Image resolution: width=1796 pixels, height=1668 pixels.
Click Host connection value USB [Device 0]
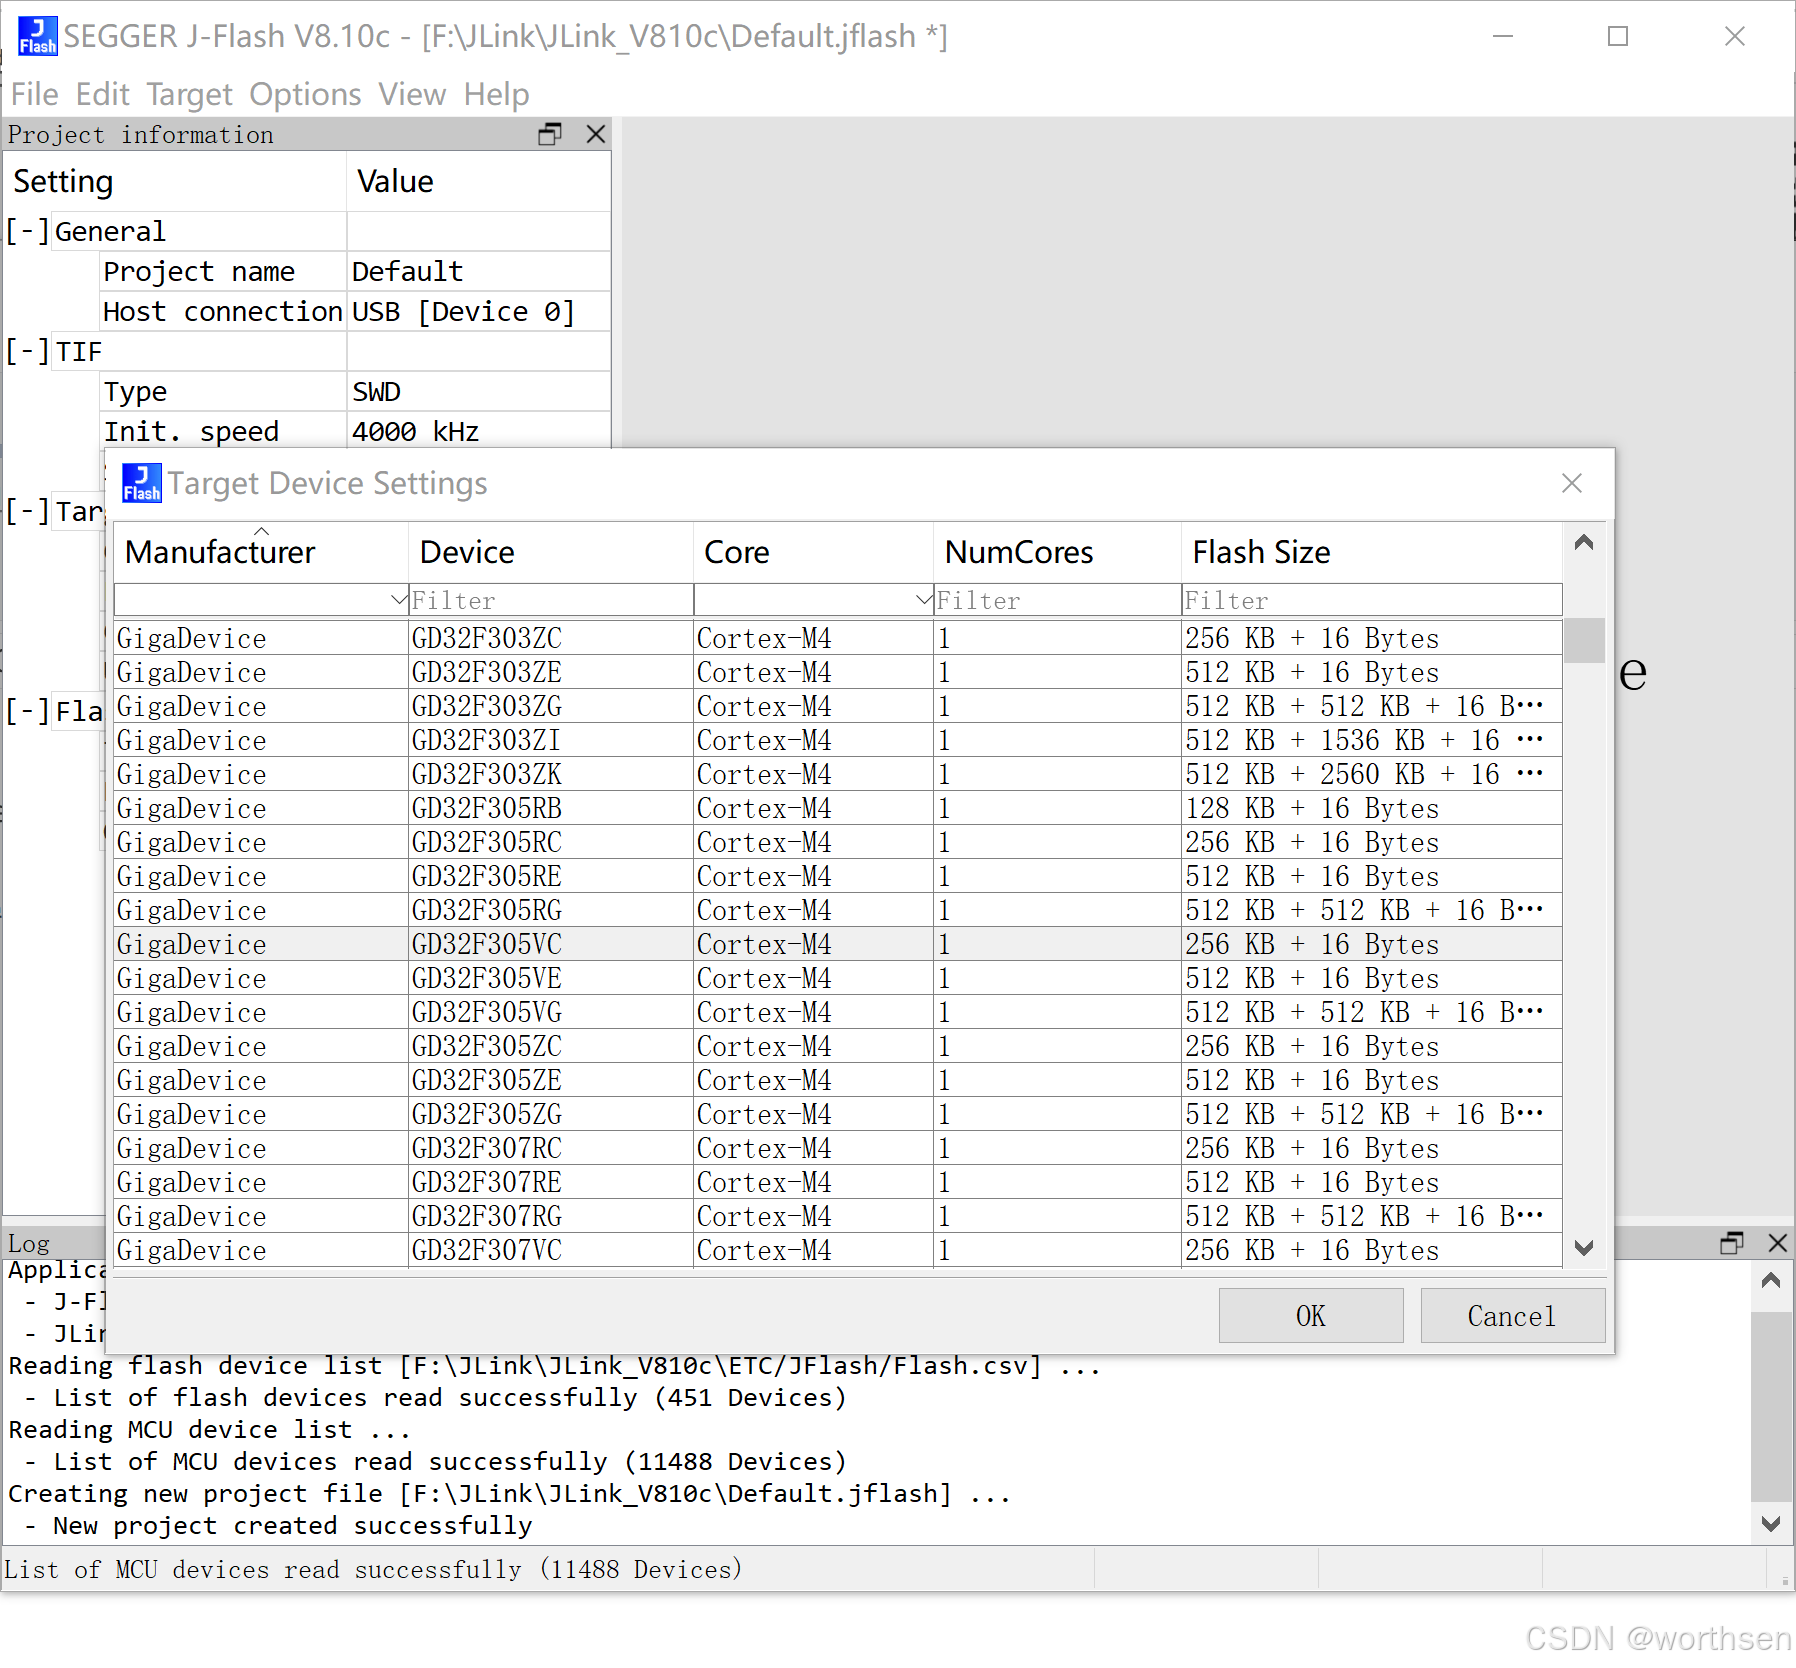point(478,311)
